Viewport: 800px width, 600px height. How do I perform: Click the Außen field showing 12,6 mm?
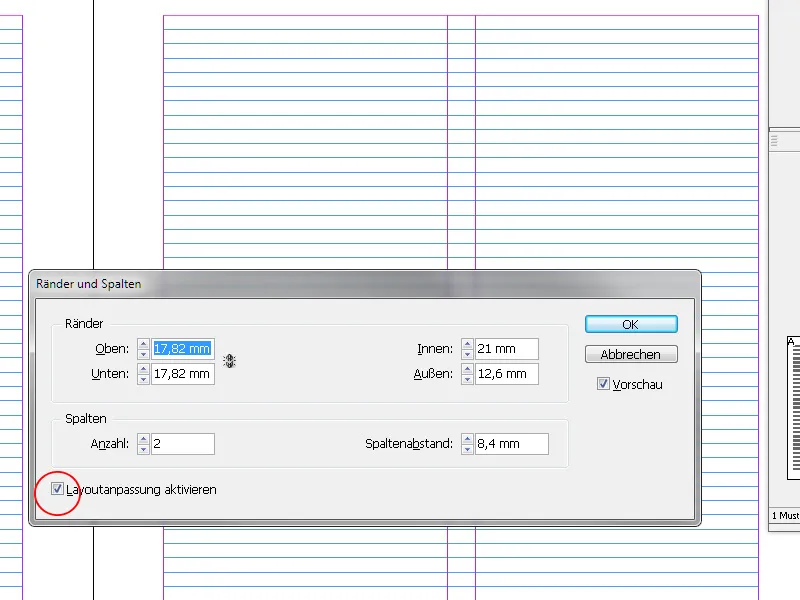505,374
